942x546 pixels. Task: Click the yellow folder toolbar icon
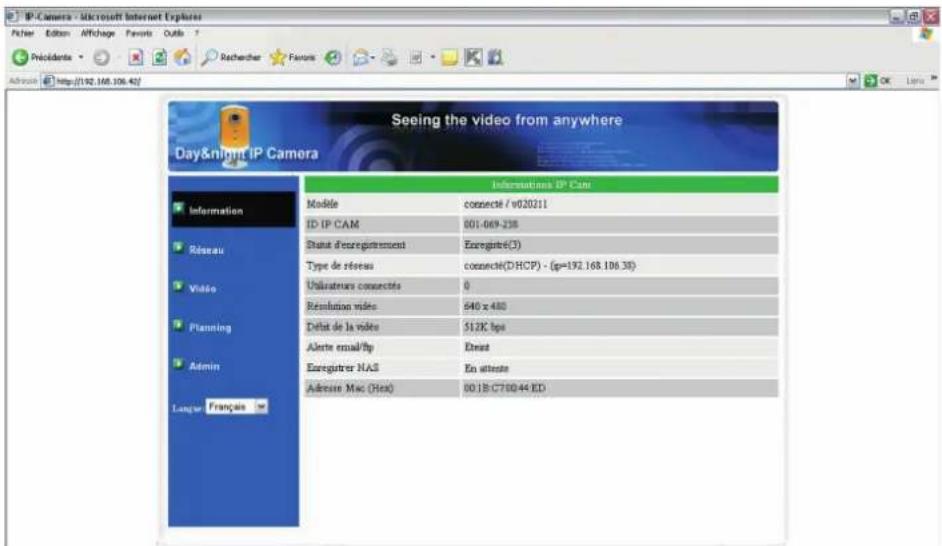click(x=449, y=58)
